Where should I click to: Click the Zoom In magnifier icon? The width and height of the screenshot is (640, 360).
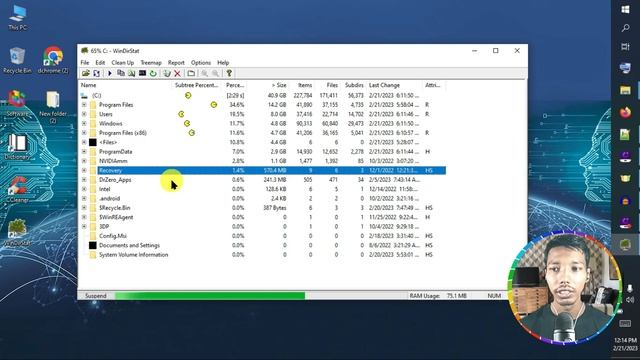click(x=204, y=73)
